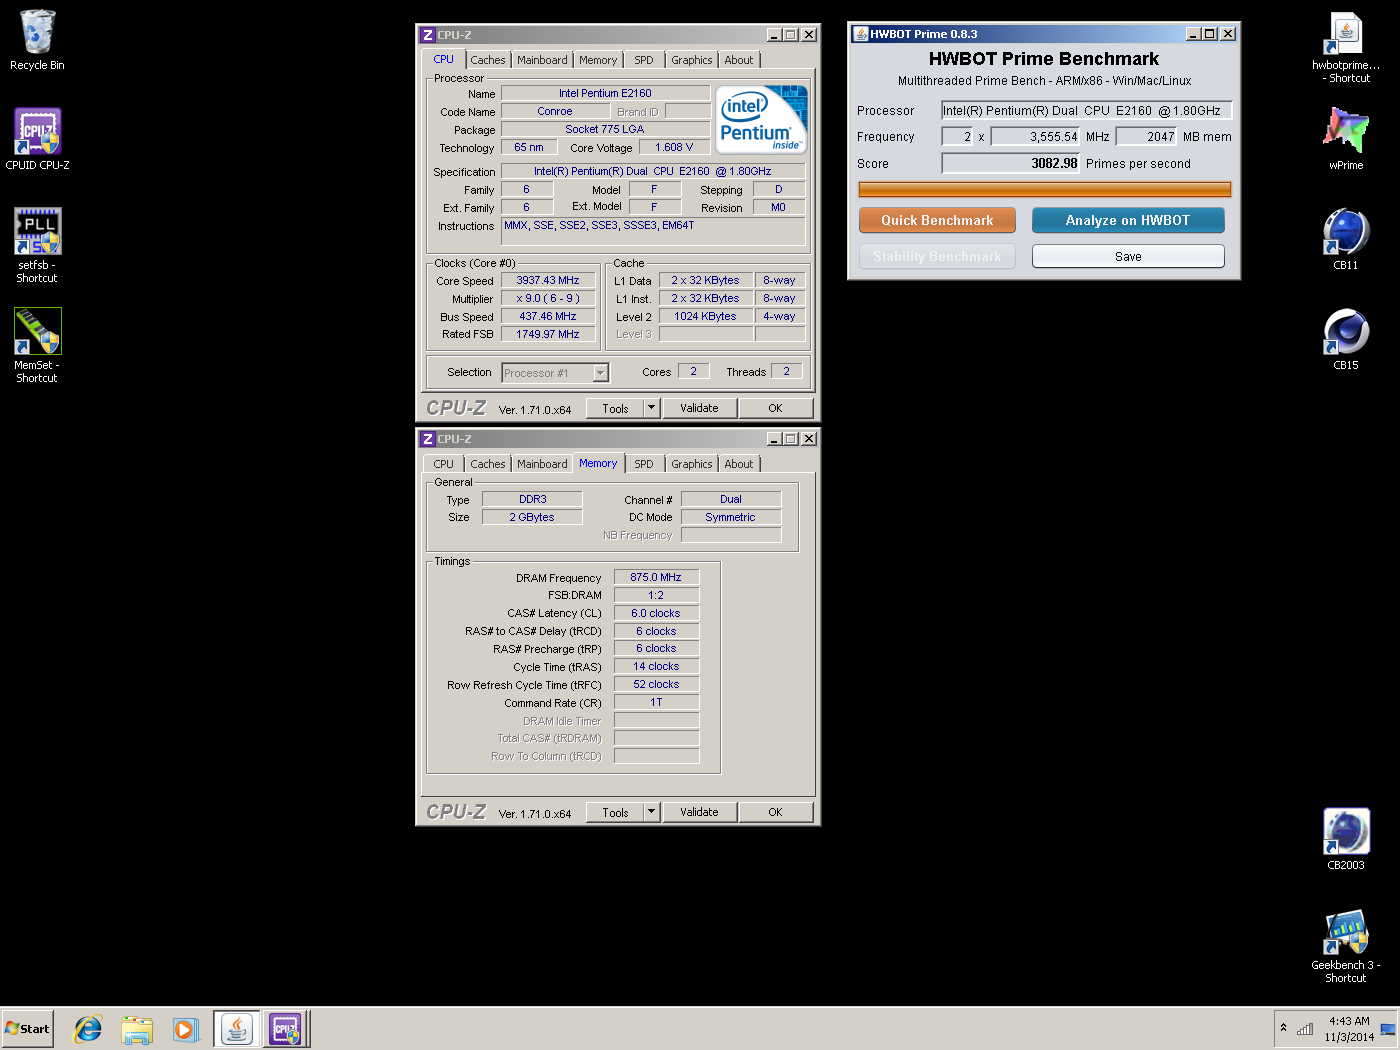The image size is (1400, 1050).
Task: Click Analyze on HWBOT button
Action: coord(1128,220)
